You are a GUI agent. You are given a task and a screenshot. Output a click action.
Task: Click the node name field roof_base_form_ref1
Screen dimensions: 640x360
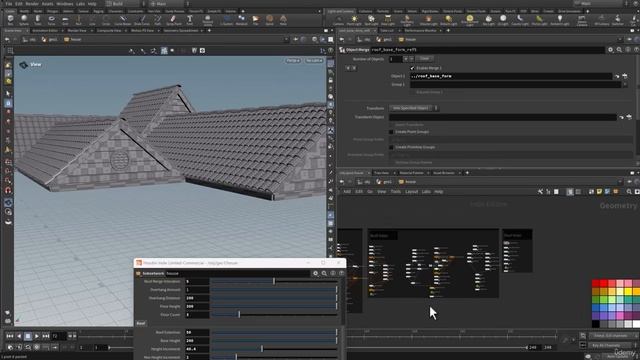tap(487, 50)
